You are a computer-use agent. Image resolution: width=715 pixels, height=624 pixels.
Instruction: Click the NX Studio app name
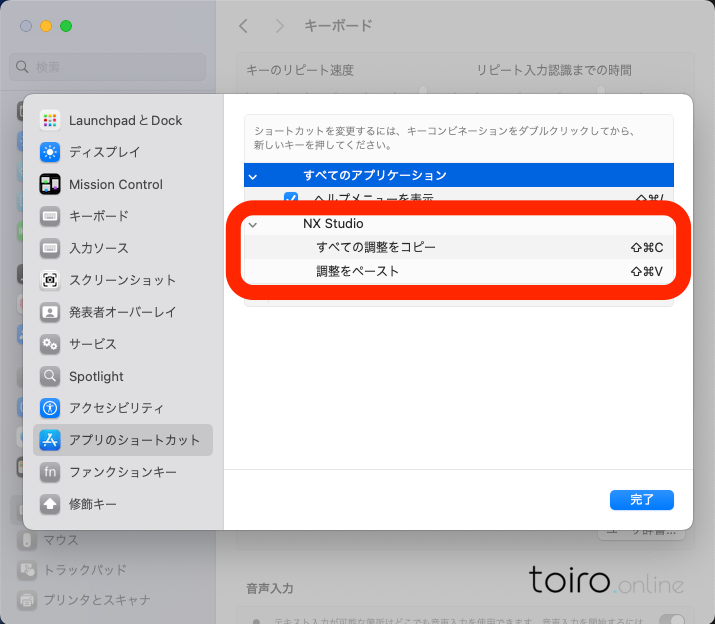(333, 224)
